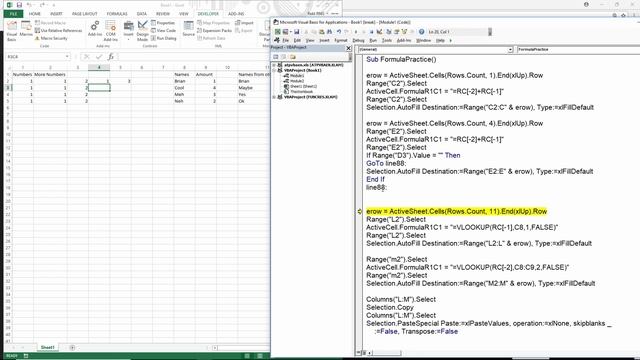Image resolution: width=640 pixels, height=360 pixels.
Task: Click the line GoTo line88 in code
Action: click(386, 163)
